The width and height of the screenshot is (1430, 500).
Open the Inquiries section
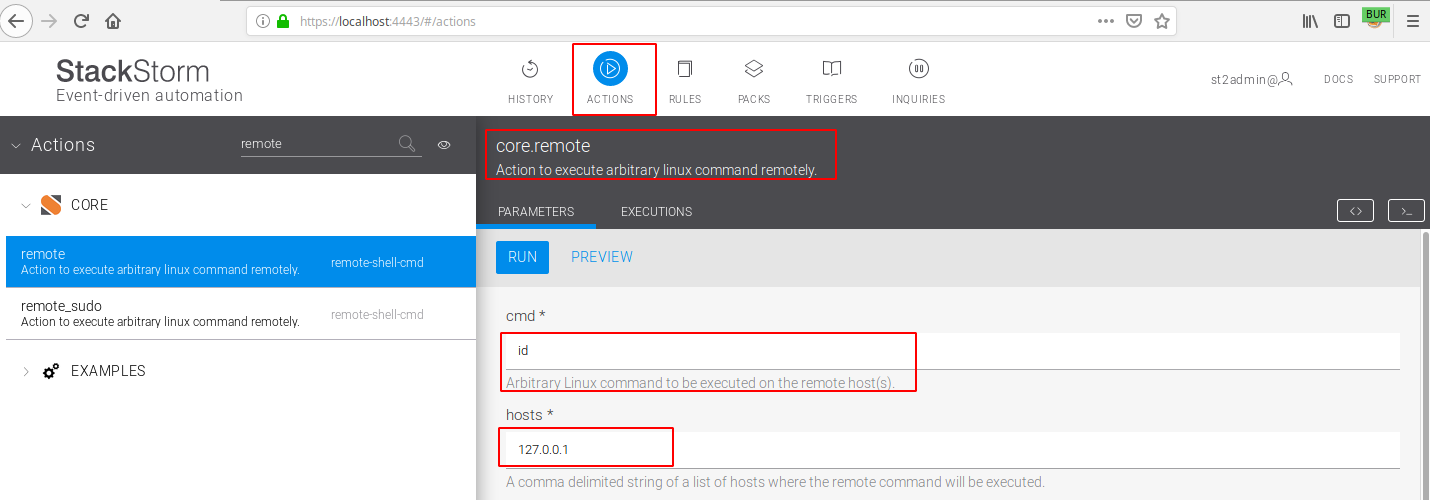coord(918,80)
